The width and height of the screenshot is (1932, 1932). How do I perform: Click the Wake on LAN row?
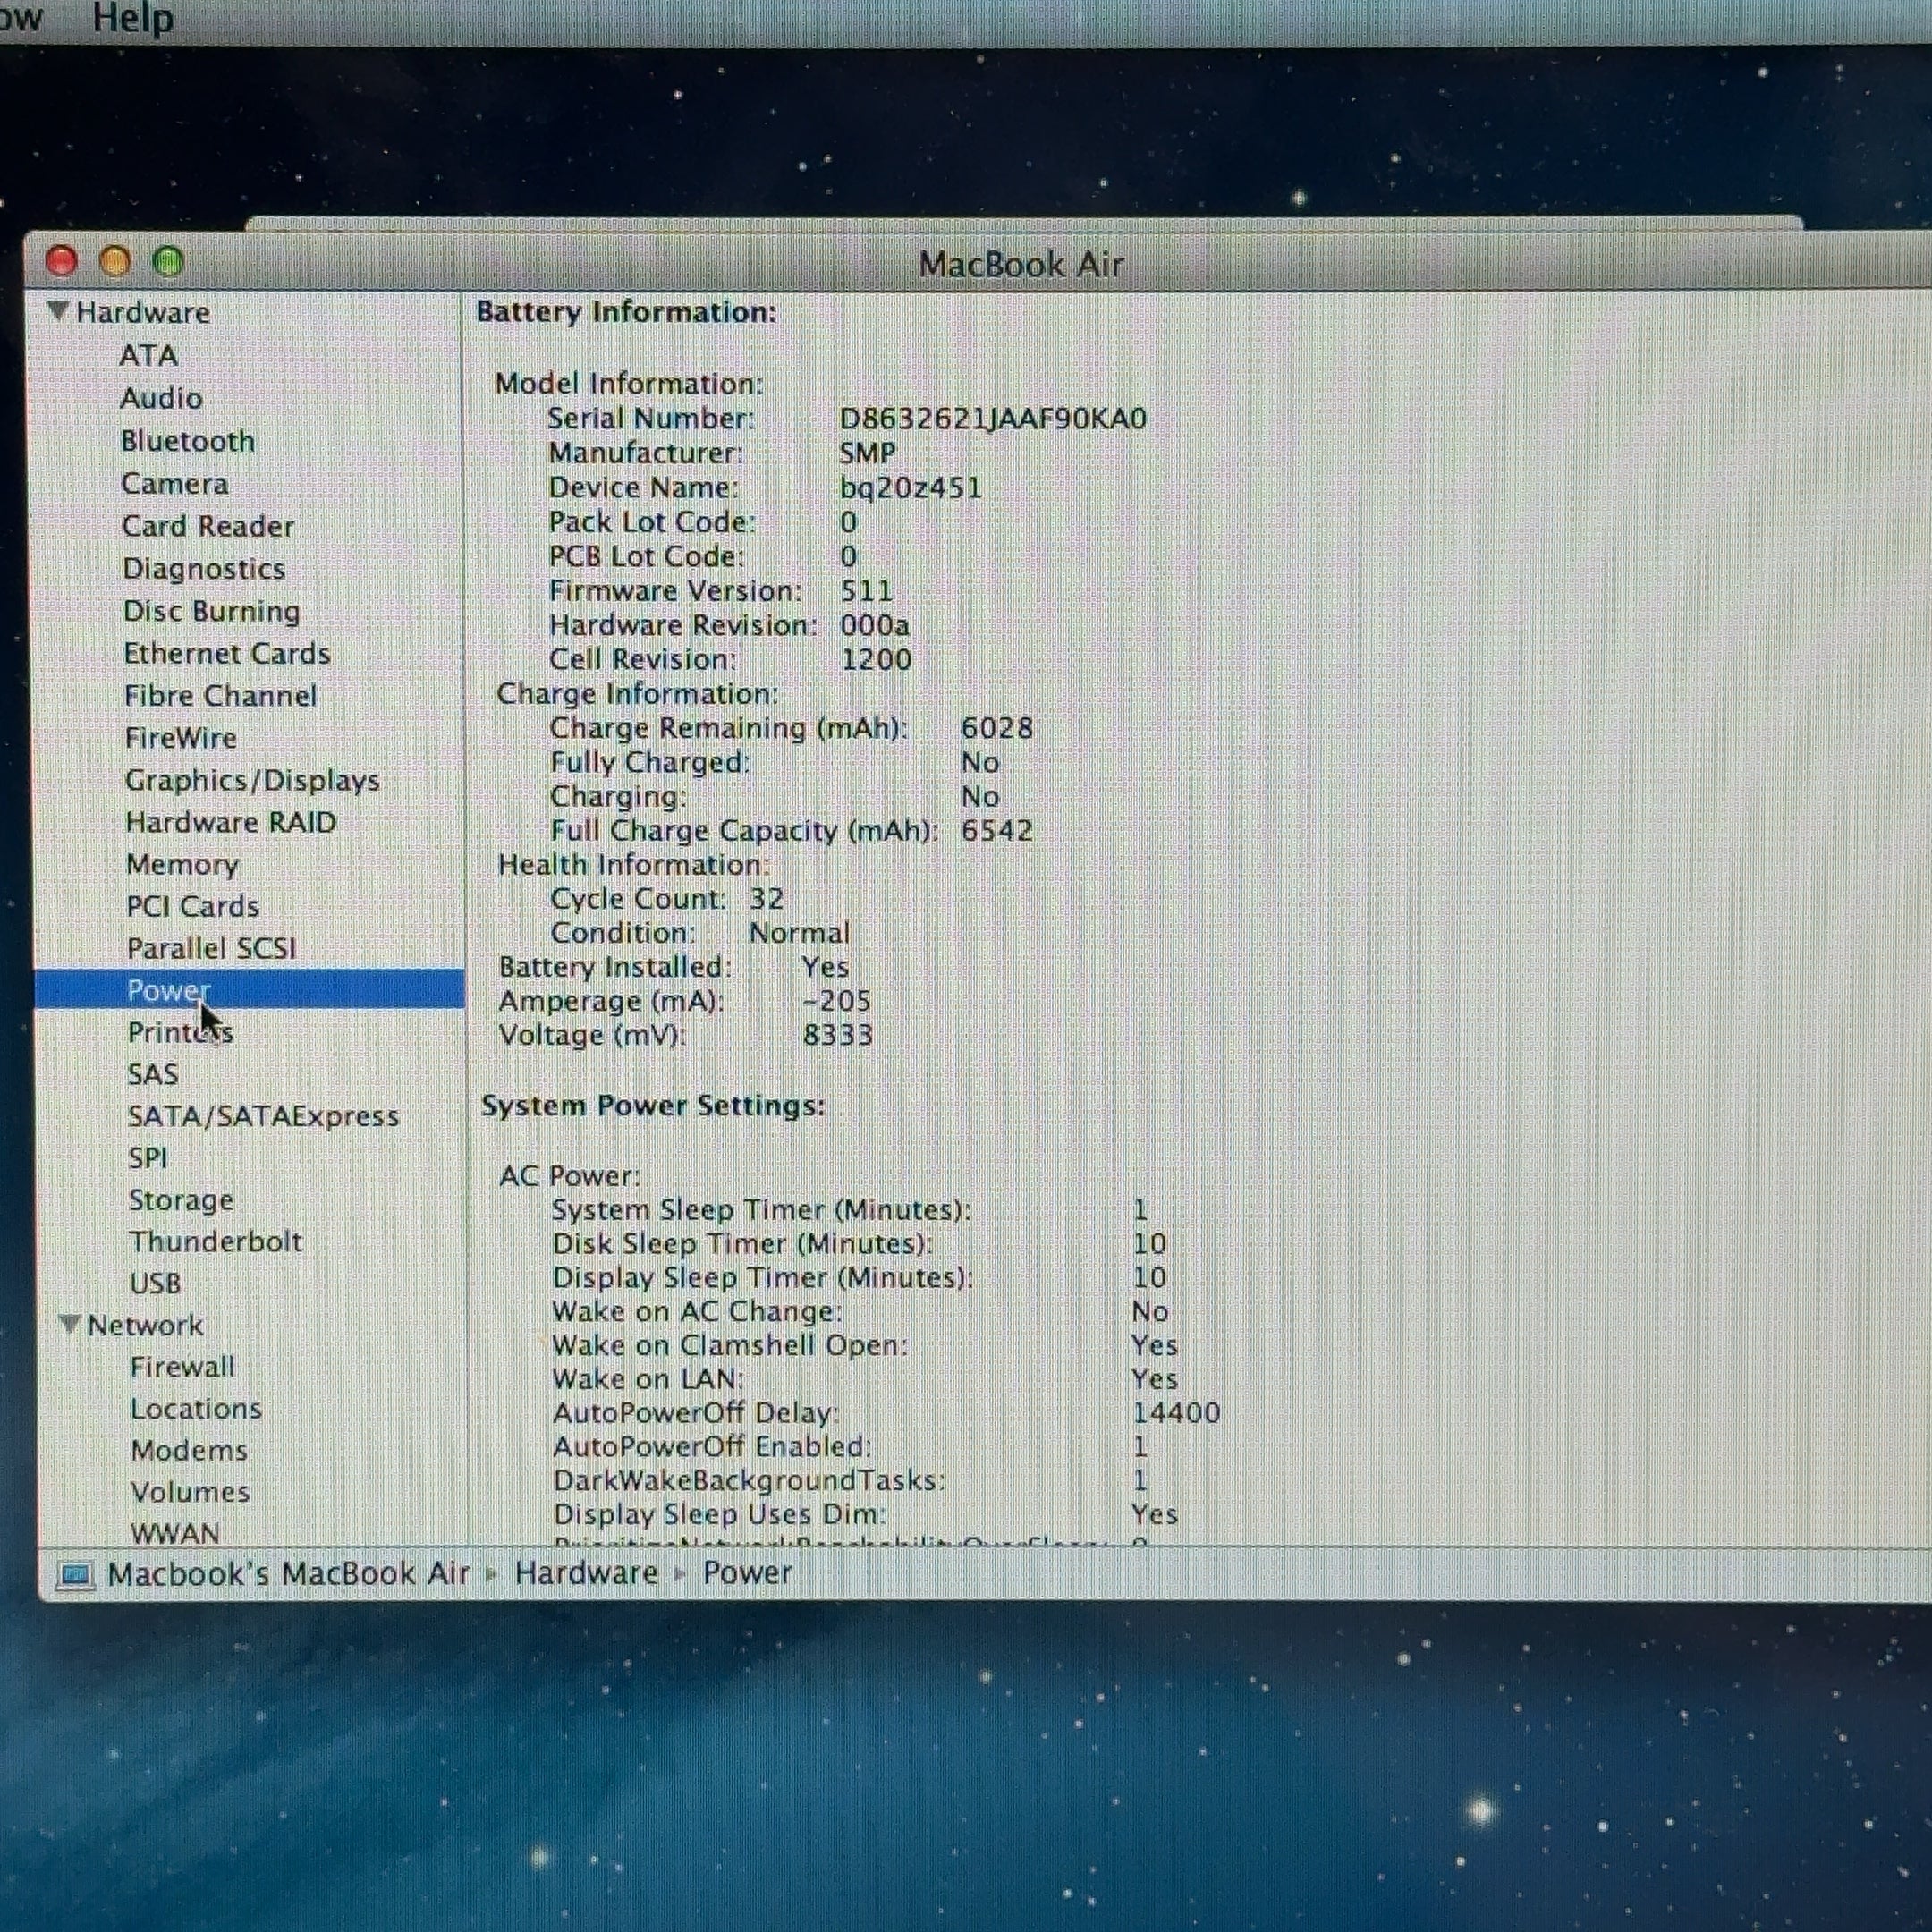(x=866, y=1380)
